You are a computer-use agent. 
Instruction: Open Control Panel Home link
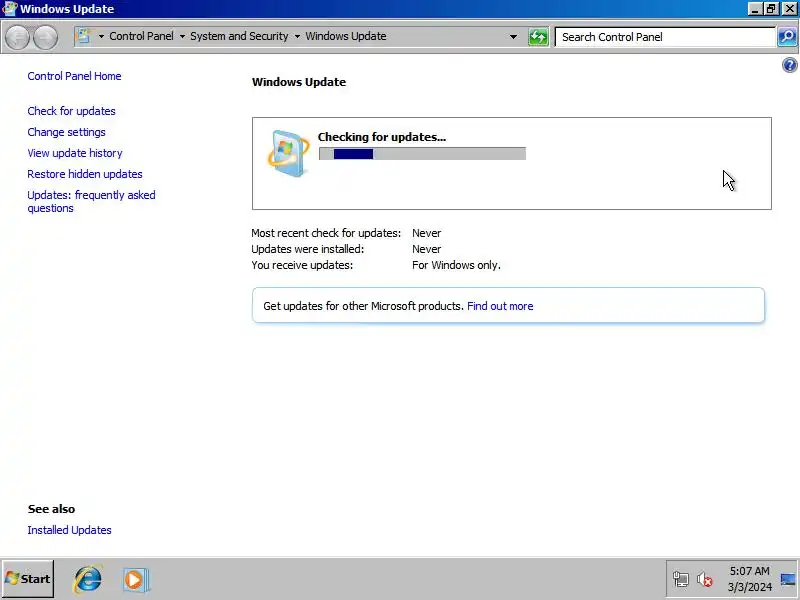(74, 76)
